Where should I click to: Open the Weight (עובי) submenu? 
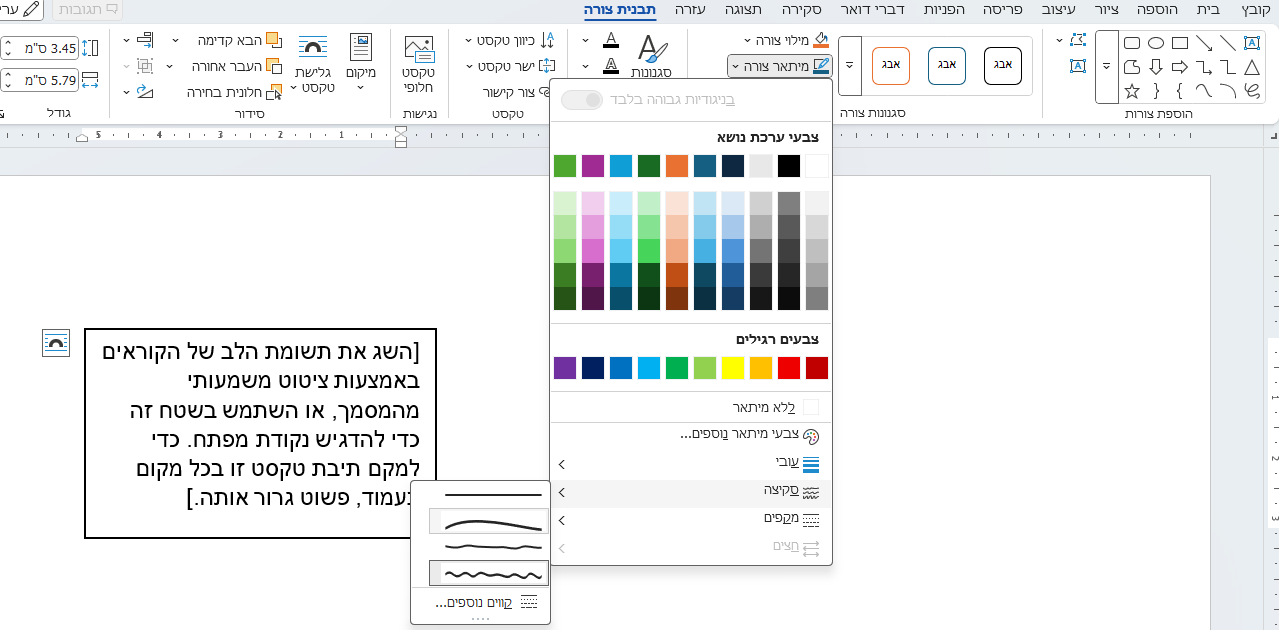point(691,464)
